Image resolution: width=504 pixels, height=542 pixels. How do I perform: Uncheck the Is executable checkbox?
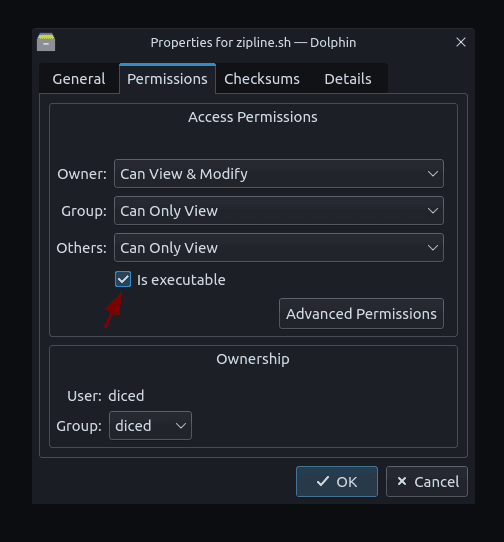[123, 279]
